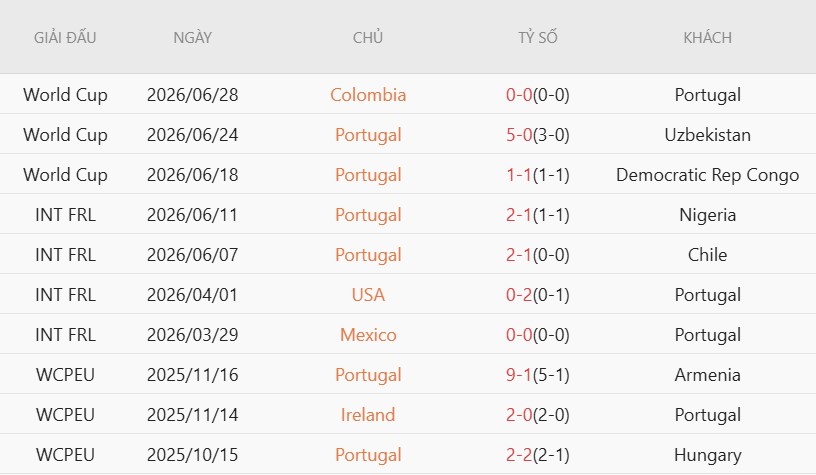Click the Colombia home team link
The width and height of the screenshot is (816, 475).
point(368,95)
